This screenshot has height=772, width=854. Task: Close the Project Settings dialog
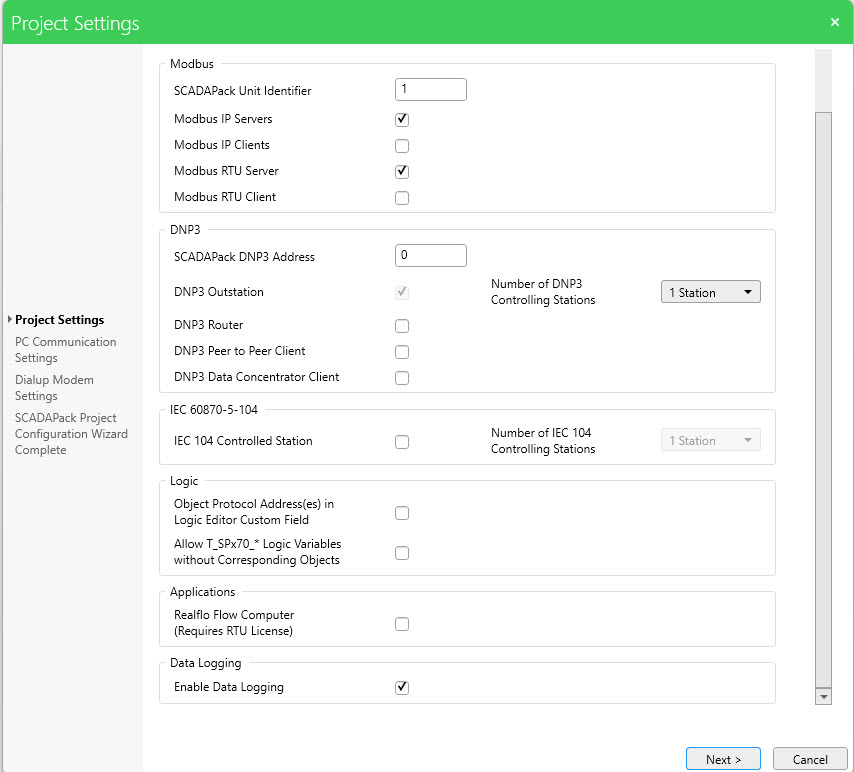[x=834, y=22]
